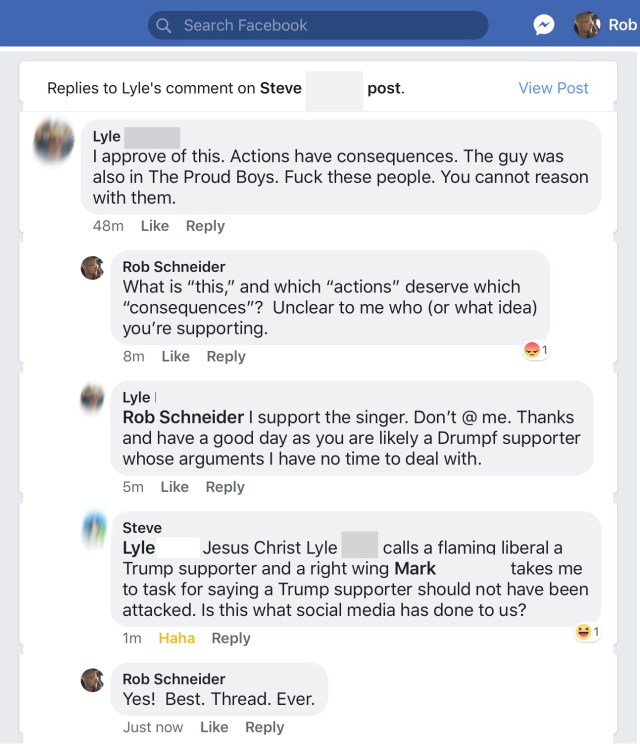Open Lyle's blurred avatar on top comment

click(x=53, y=139)
